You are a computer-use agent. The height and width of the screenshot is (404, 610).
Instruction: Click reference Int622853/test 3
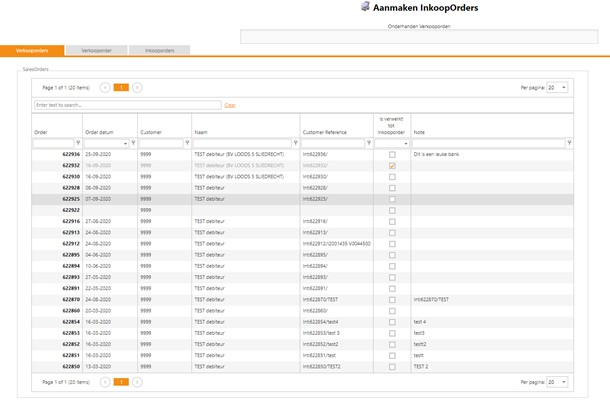pos(321,333)
